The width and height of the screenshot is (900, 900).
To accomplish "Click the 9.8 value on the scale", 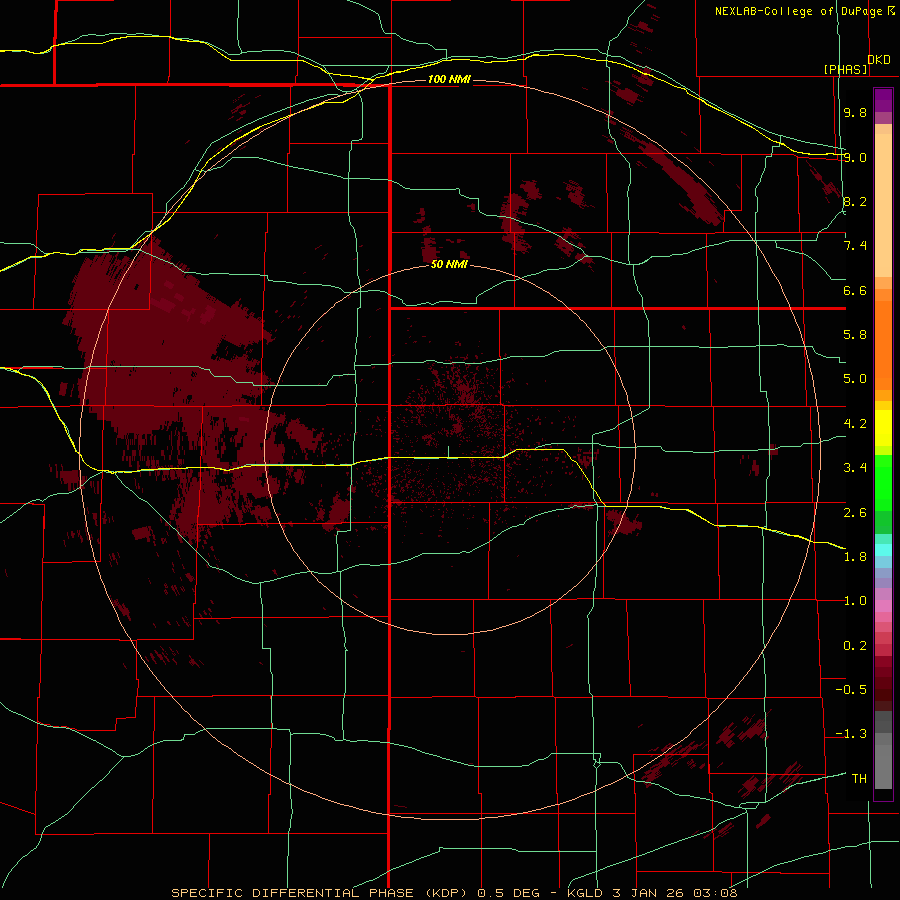I will pos(855,112).
